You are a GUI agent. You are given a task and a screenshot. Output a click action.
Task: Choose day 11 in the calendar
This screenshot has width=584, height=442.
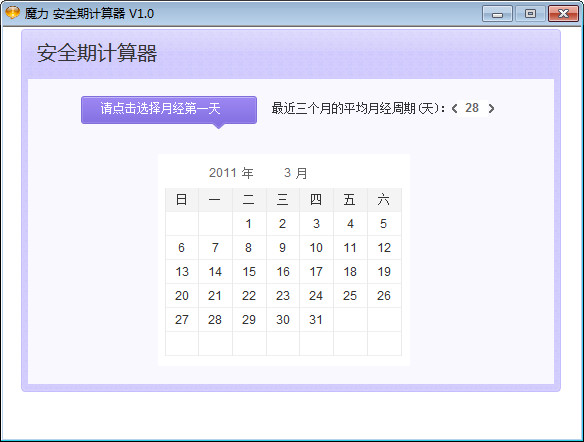[350, 248]
